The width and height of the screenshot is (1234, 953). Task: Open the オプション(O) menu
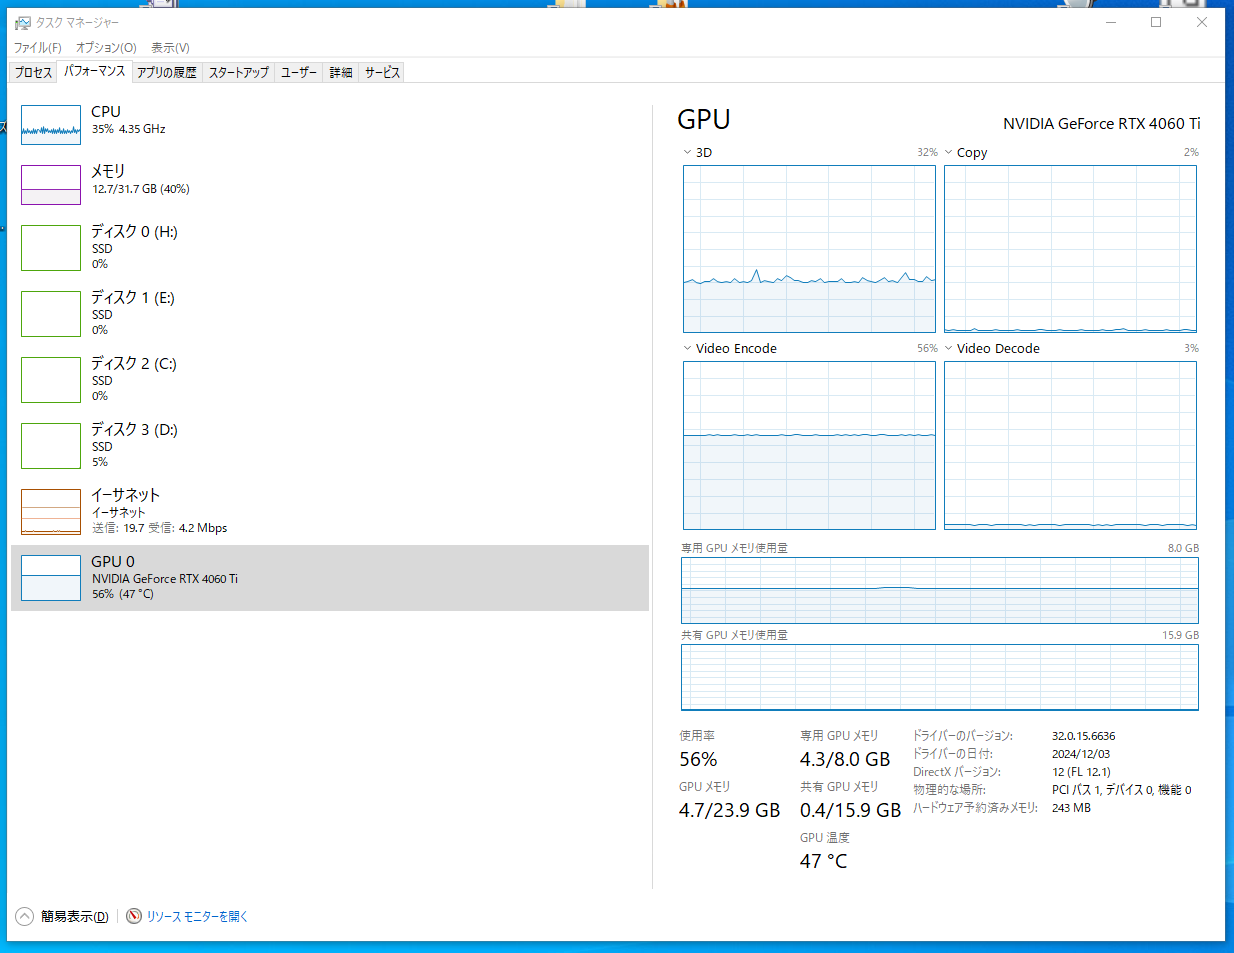pos(106,47)
